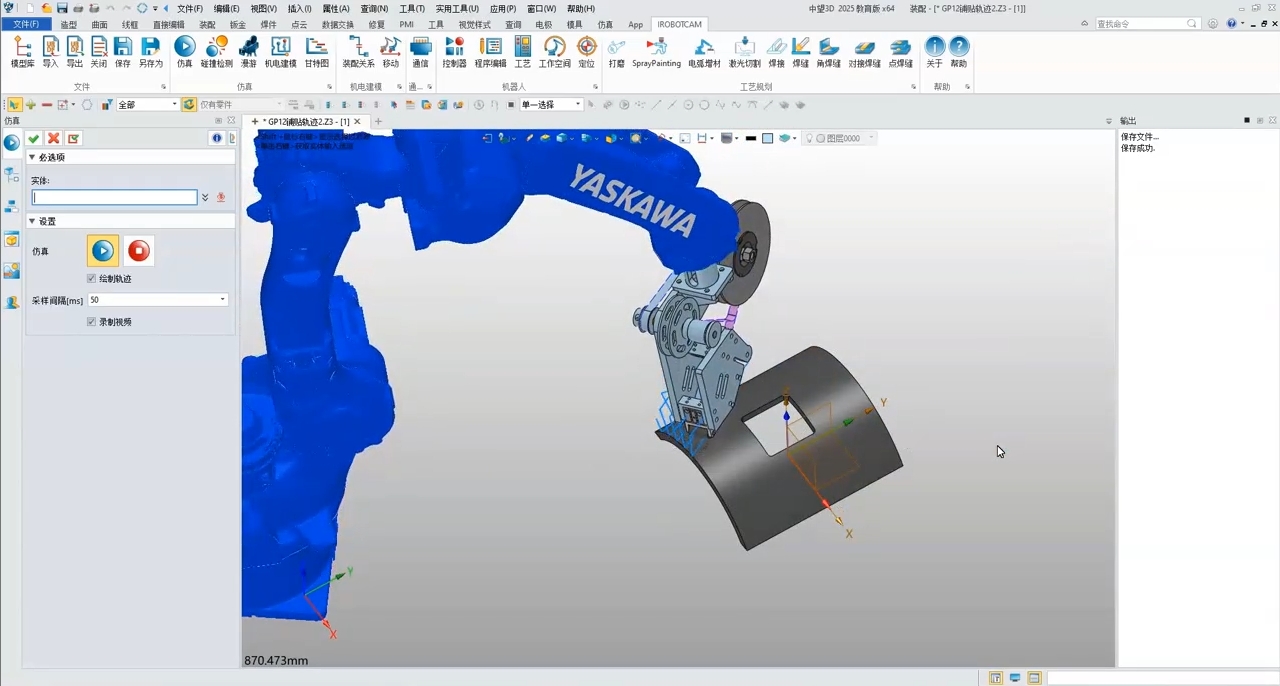The image size is (1280, 686).
Task: Select the IROBOTCAM ribbon tab
Action: [x=680, y=24]
